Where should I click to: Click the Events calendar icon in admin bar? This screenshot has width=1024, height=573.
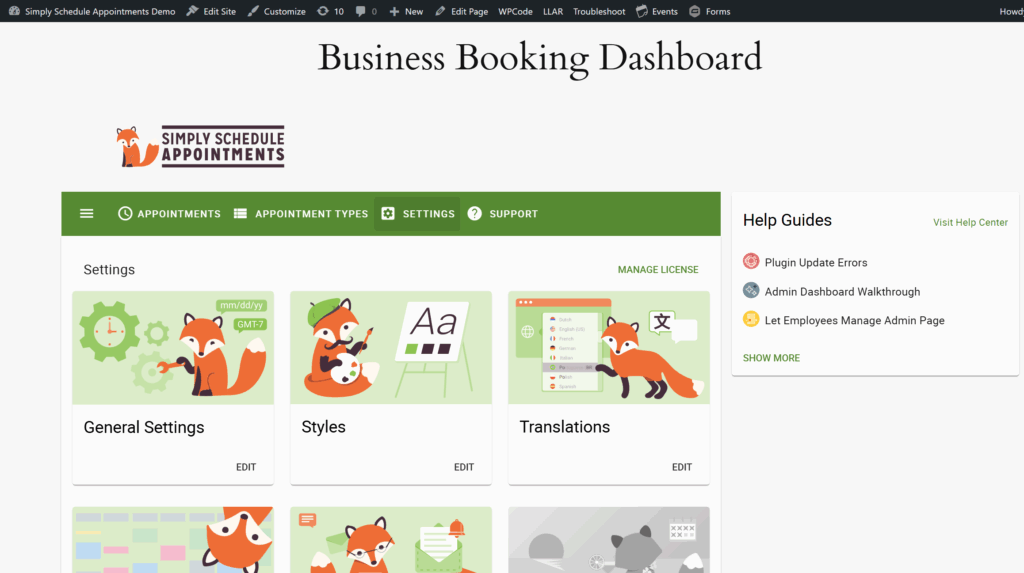click(x=642, y=11)
